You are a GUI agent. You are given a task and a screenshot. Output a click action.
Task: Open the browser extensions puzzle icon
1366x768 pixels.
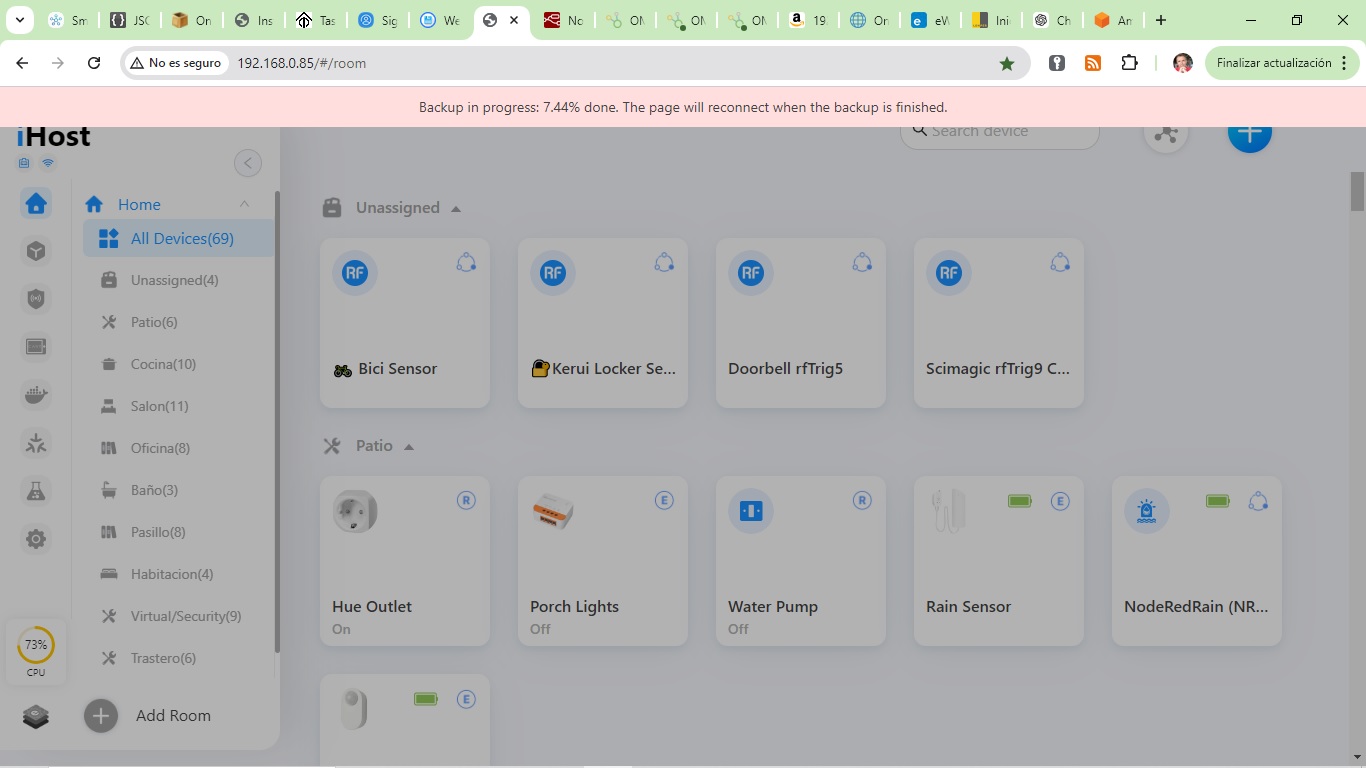point(1129,63)
